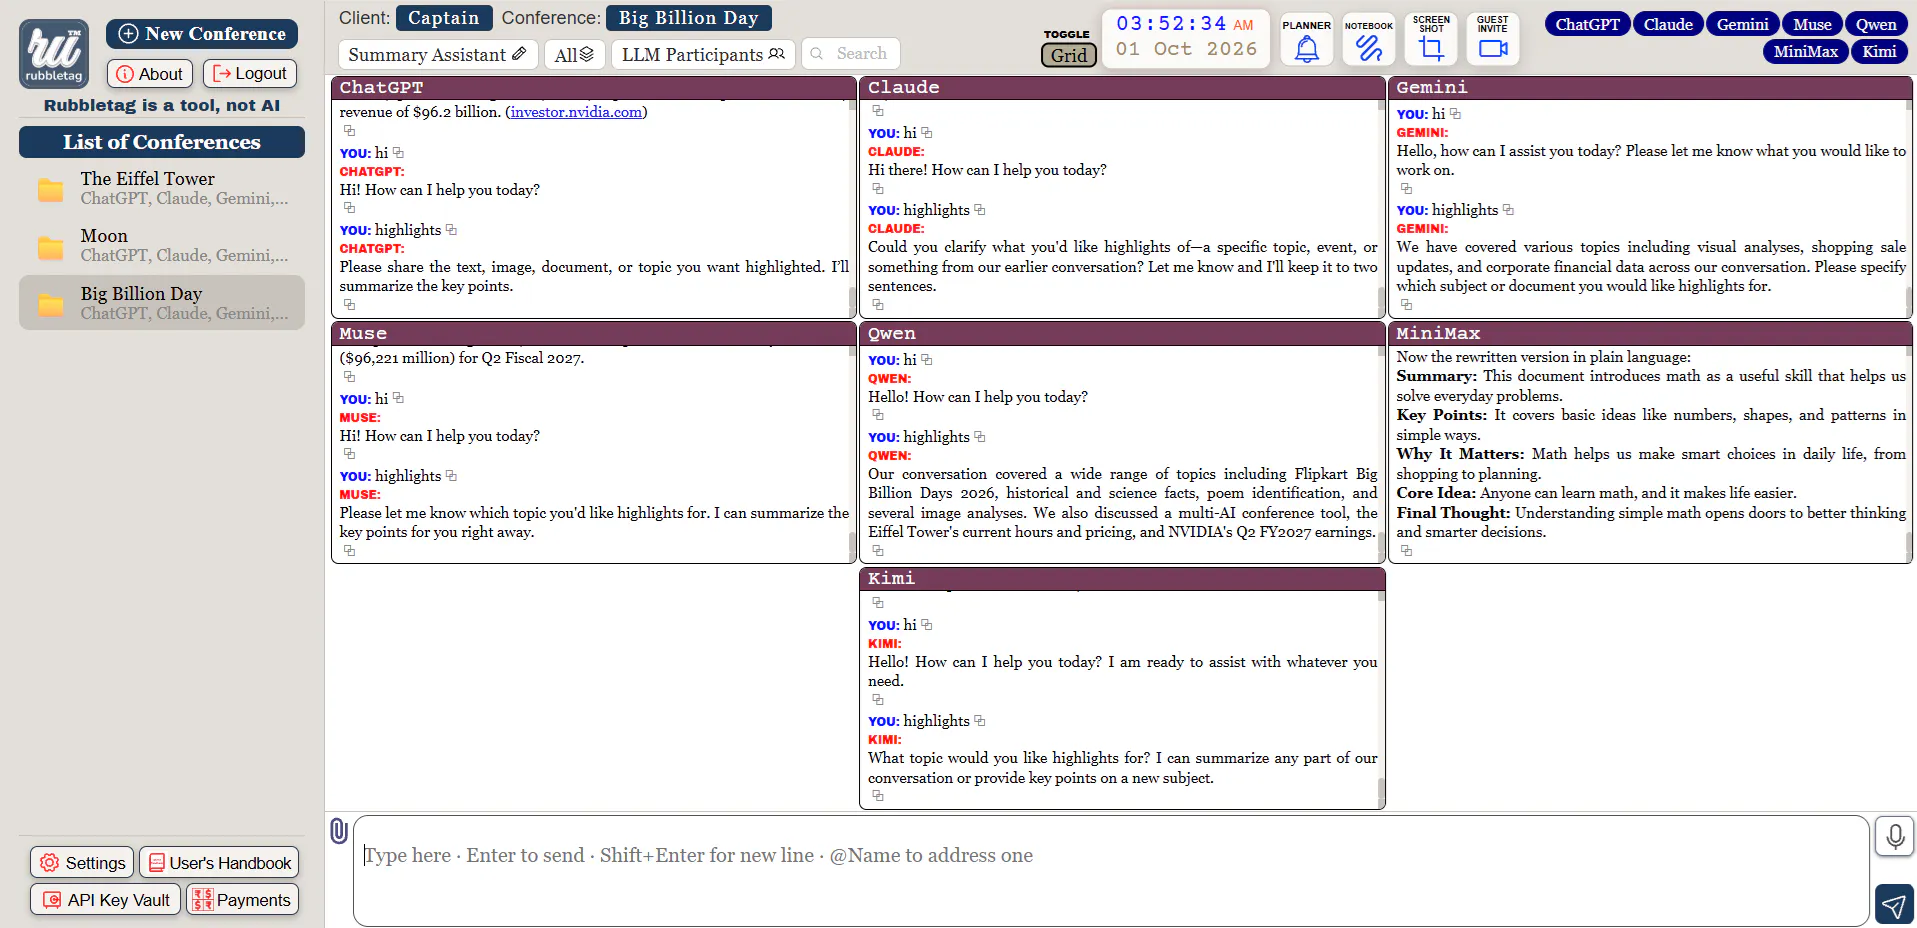Open the Moon conference folder
The width and height of the screenshot is (1917, 928).
coord(162,245)
